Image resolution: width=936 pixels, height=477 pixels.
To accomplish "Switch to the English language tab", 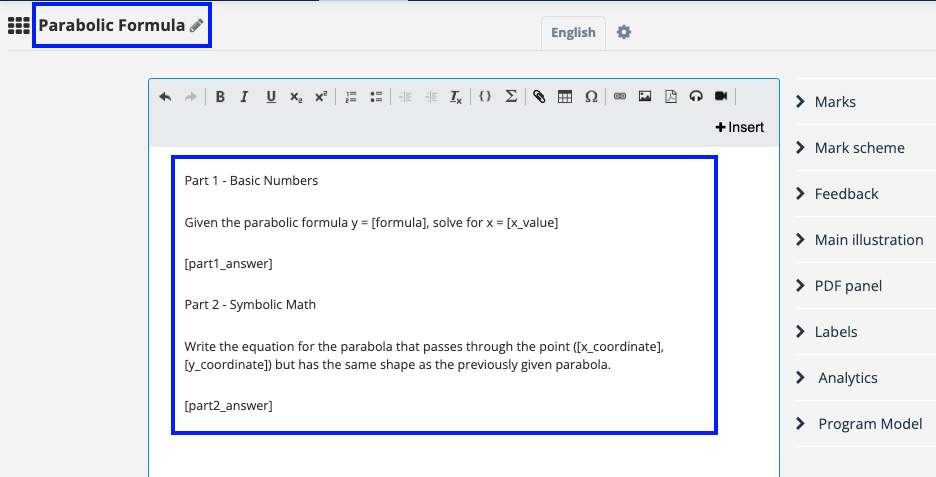I will [x=573, y=32].
